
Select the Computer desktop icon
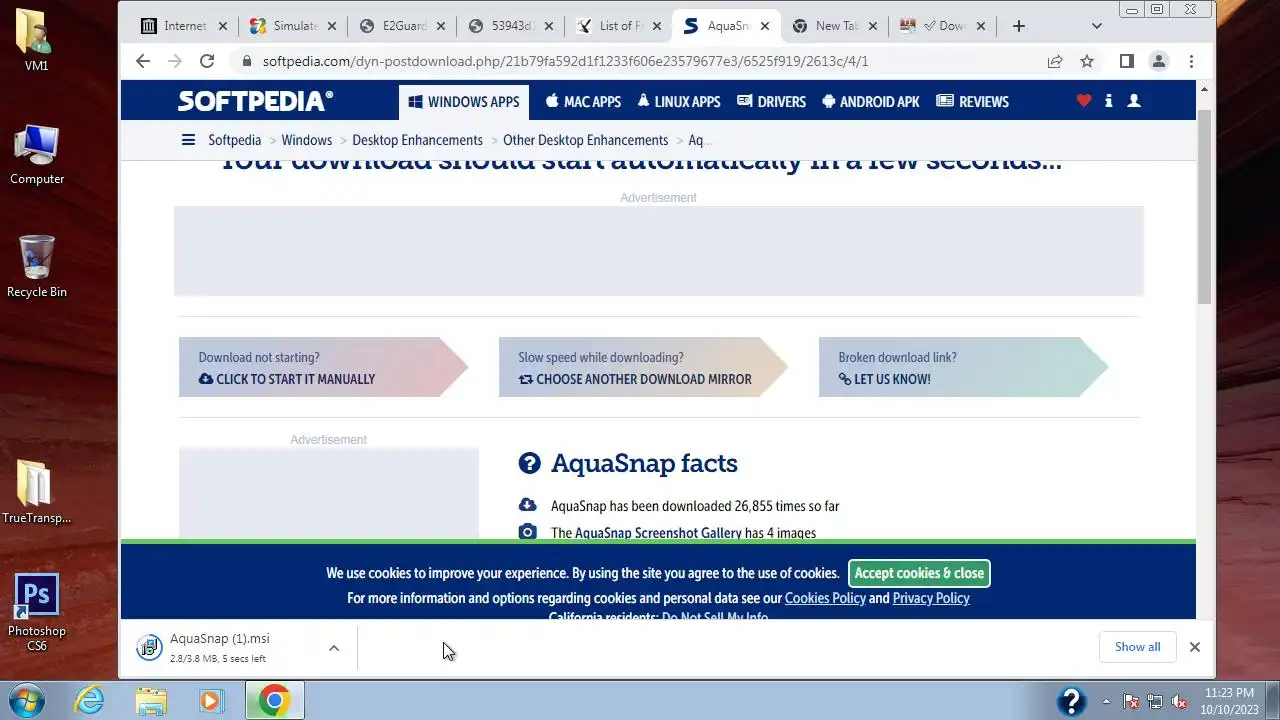(x=37, y=155)
